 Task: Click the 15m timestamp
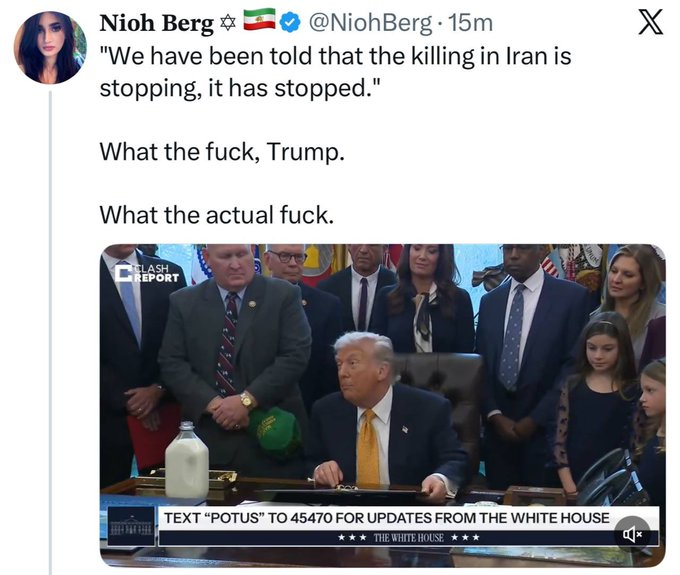tap(470, 22)
